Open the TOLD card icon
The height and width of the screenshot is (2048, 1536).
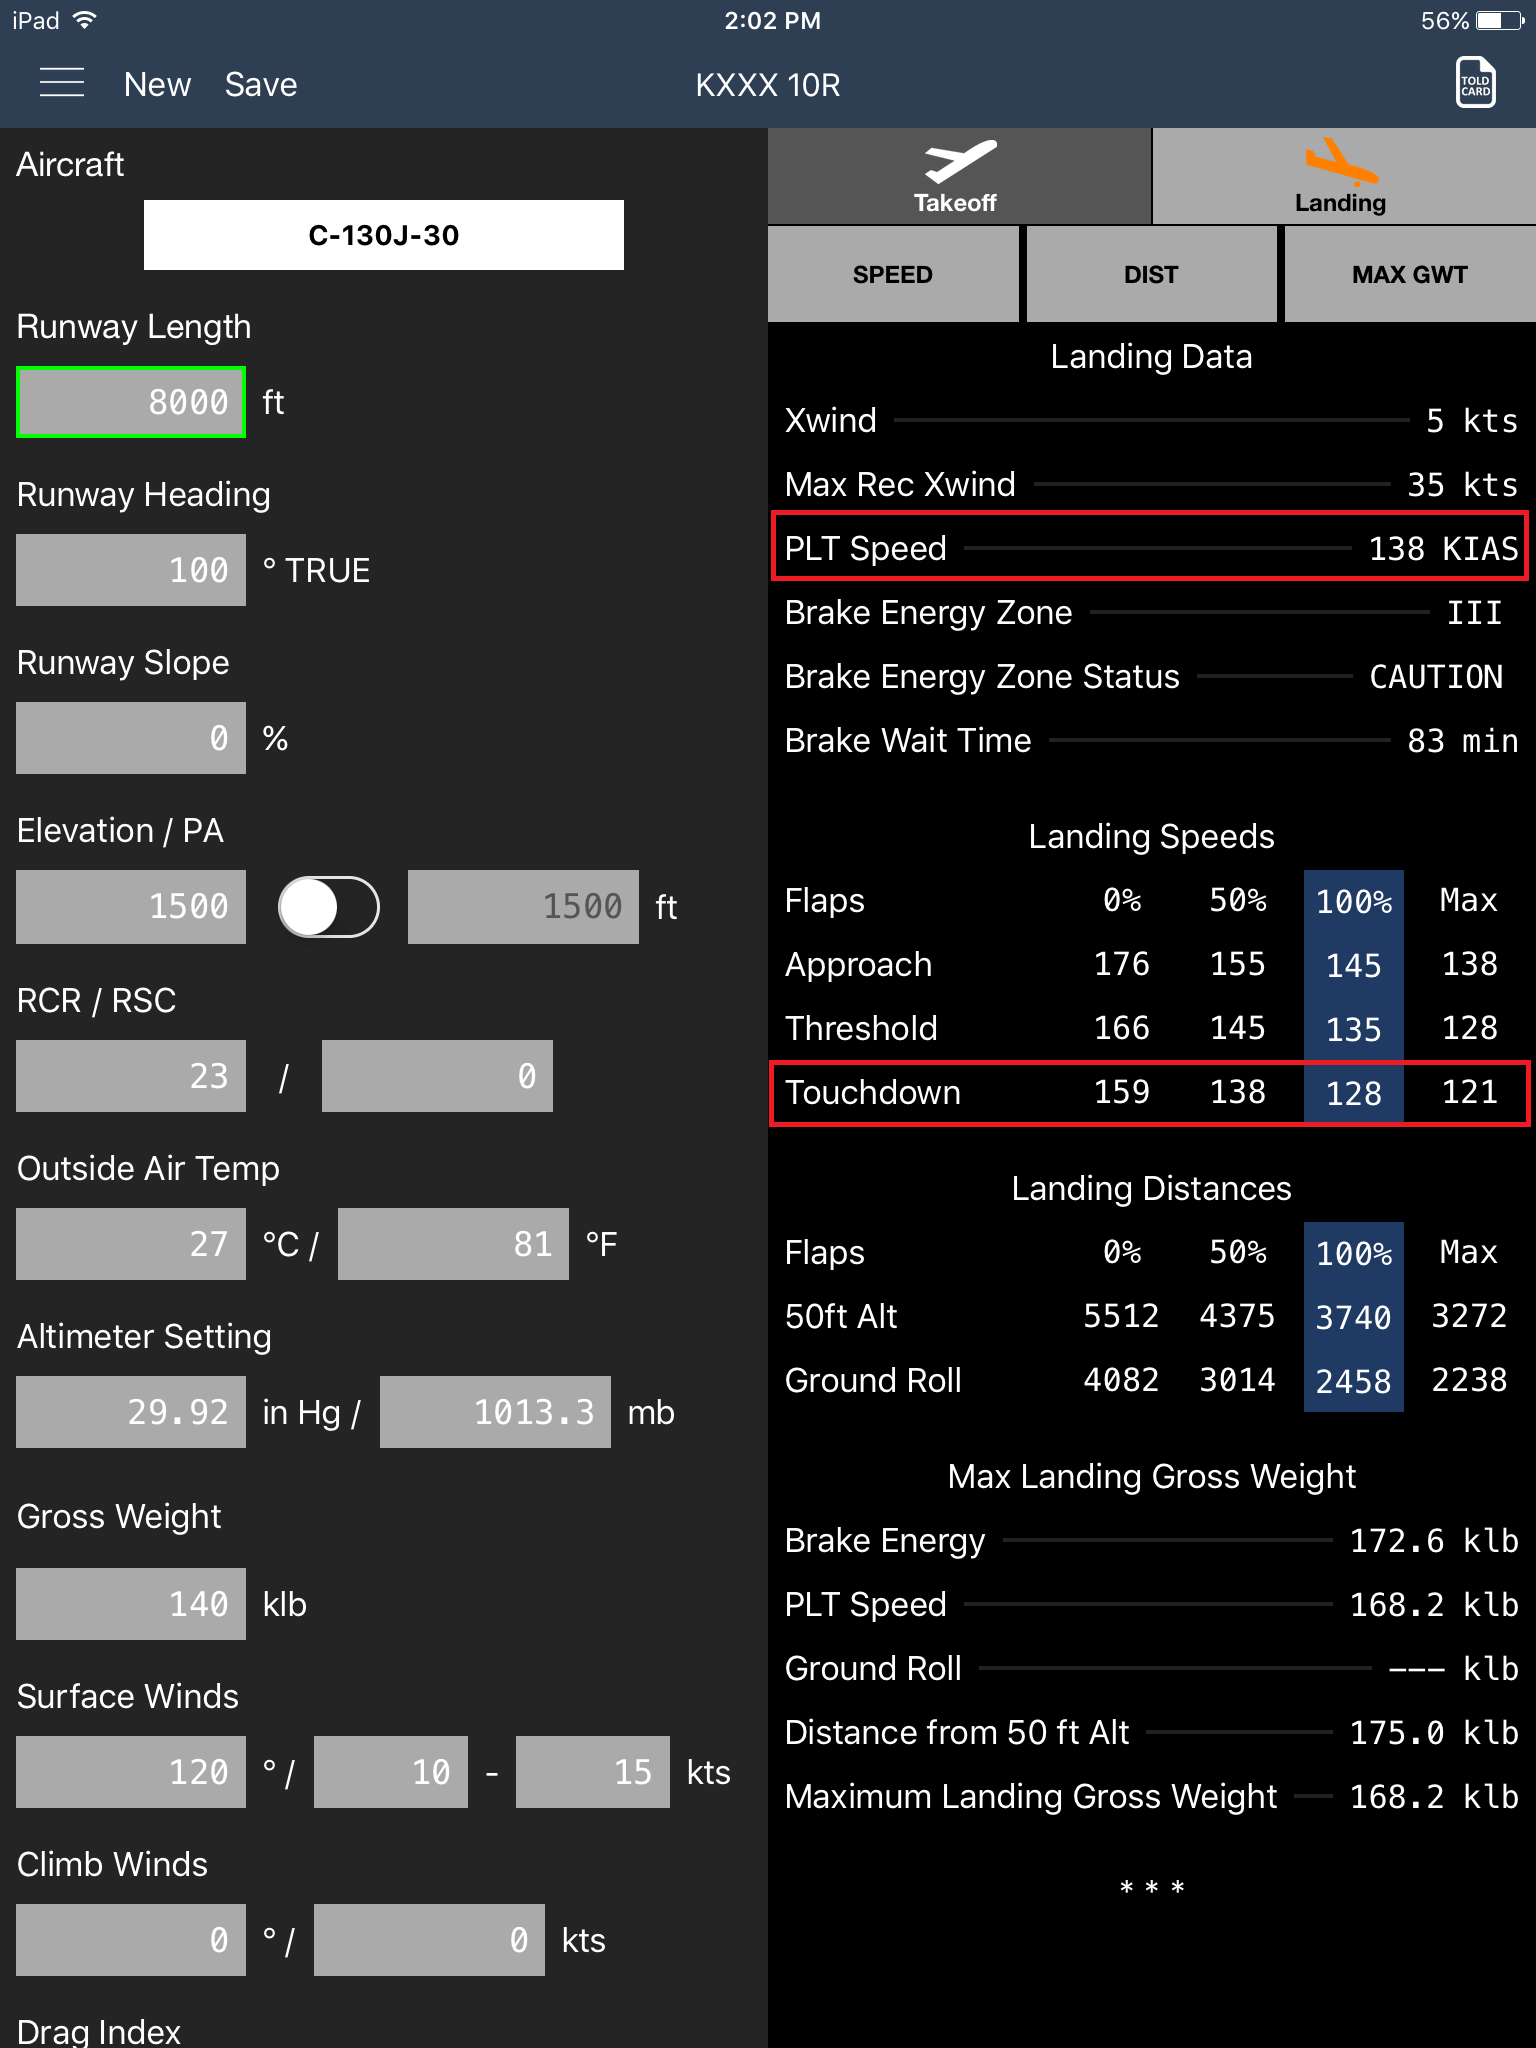(1475, 84)
